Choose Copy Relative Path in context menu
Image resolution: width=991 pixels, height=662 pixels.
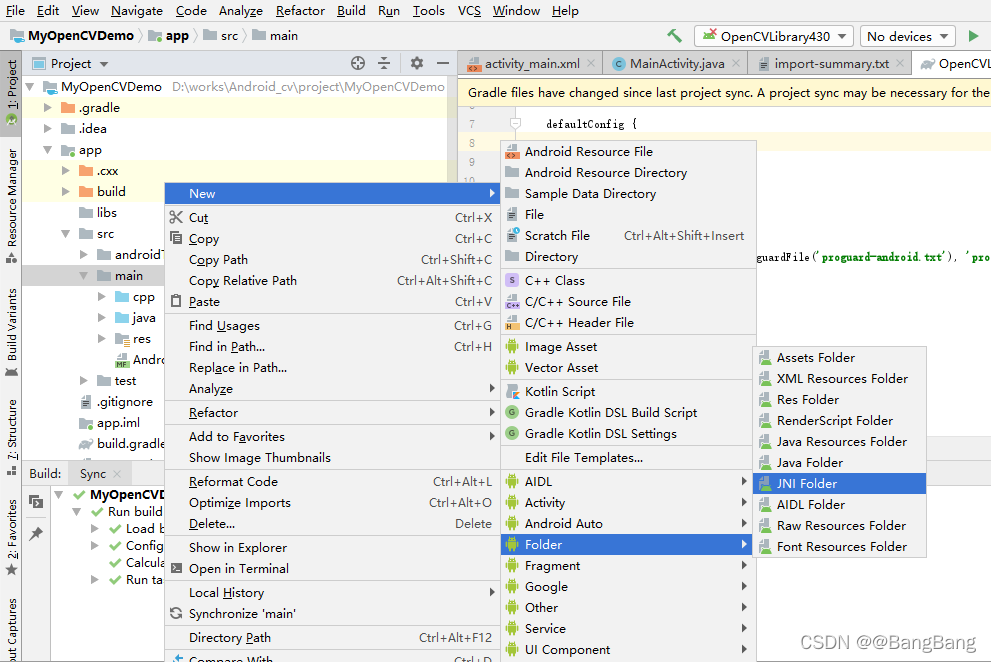[332, 280]
